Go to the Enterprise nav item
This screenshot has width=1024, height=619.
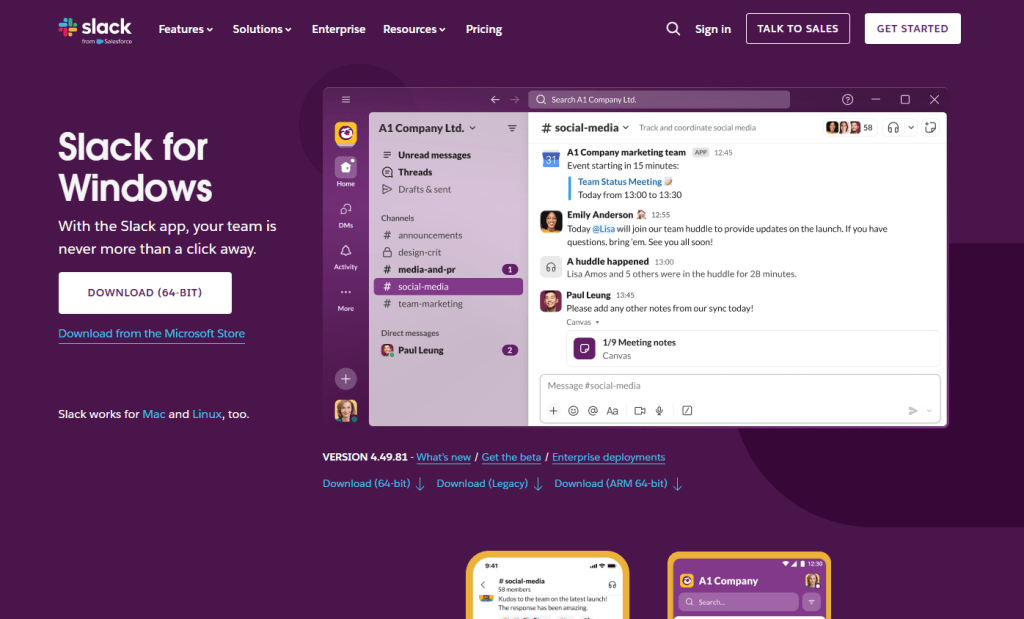[x=338, y=29]
